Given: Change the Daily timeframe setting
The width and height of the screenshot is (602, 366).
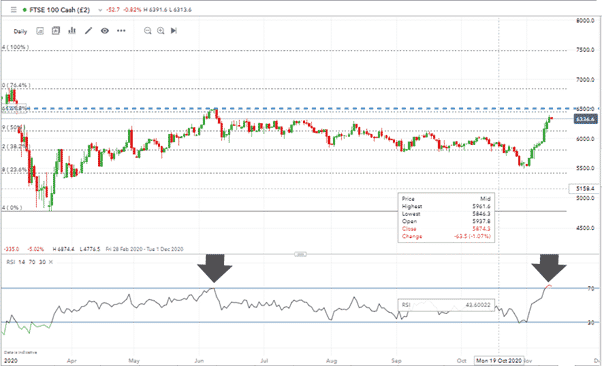Looking at the screenshot, I should coord(20,31).
